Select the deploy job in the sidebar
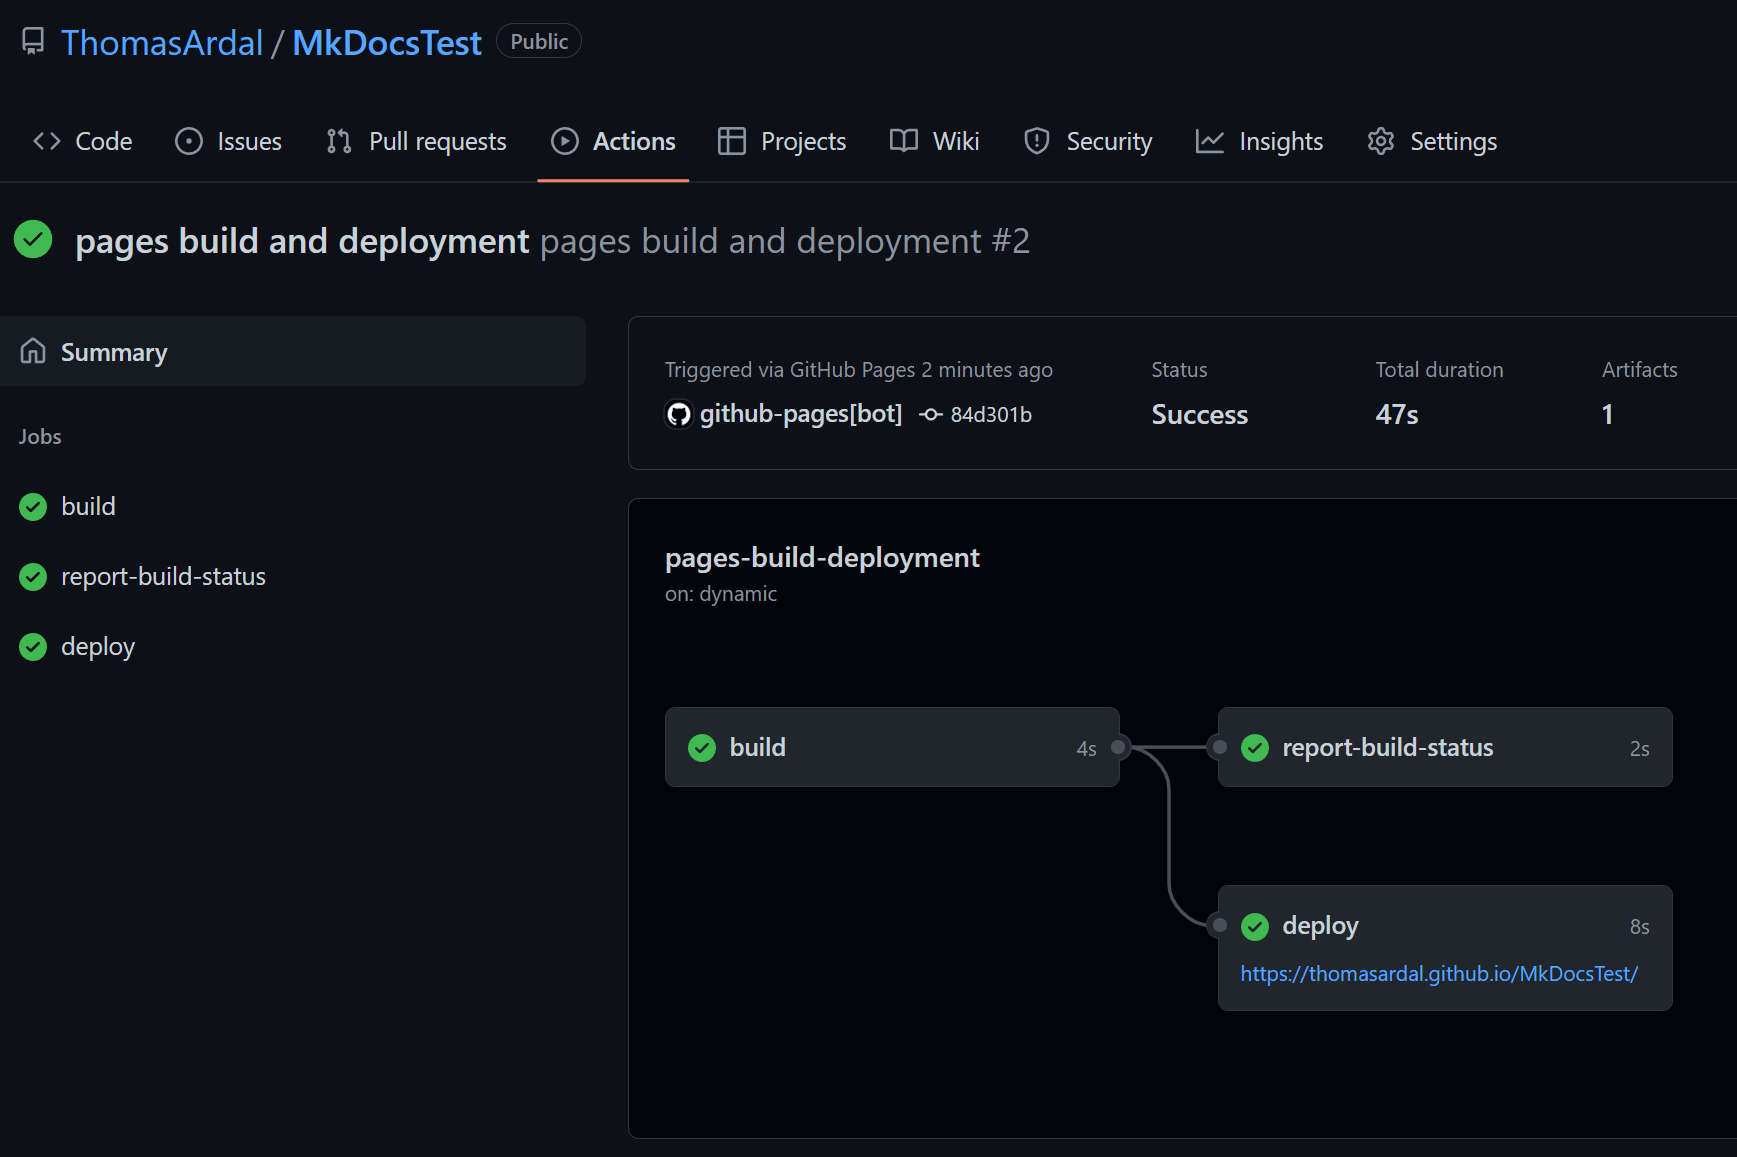The height and width of the screenshot is (1157, 1737). [97, 646]
